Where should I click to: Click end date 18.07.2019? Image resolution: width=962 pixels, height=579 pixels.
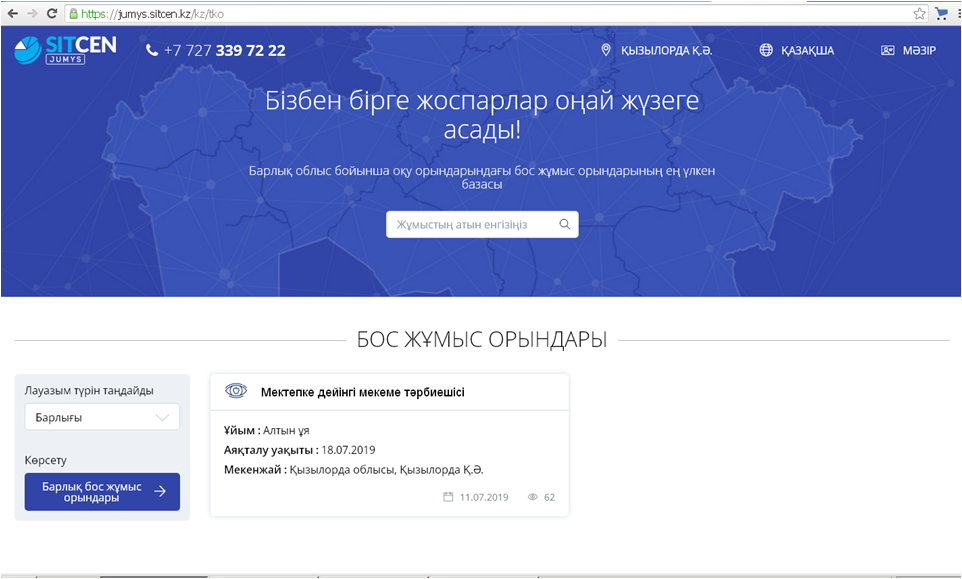click(348, 450)
